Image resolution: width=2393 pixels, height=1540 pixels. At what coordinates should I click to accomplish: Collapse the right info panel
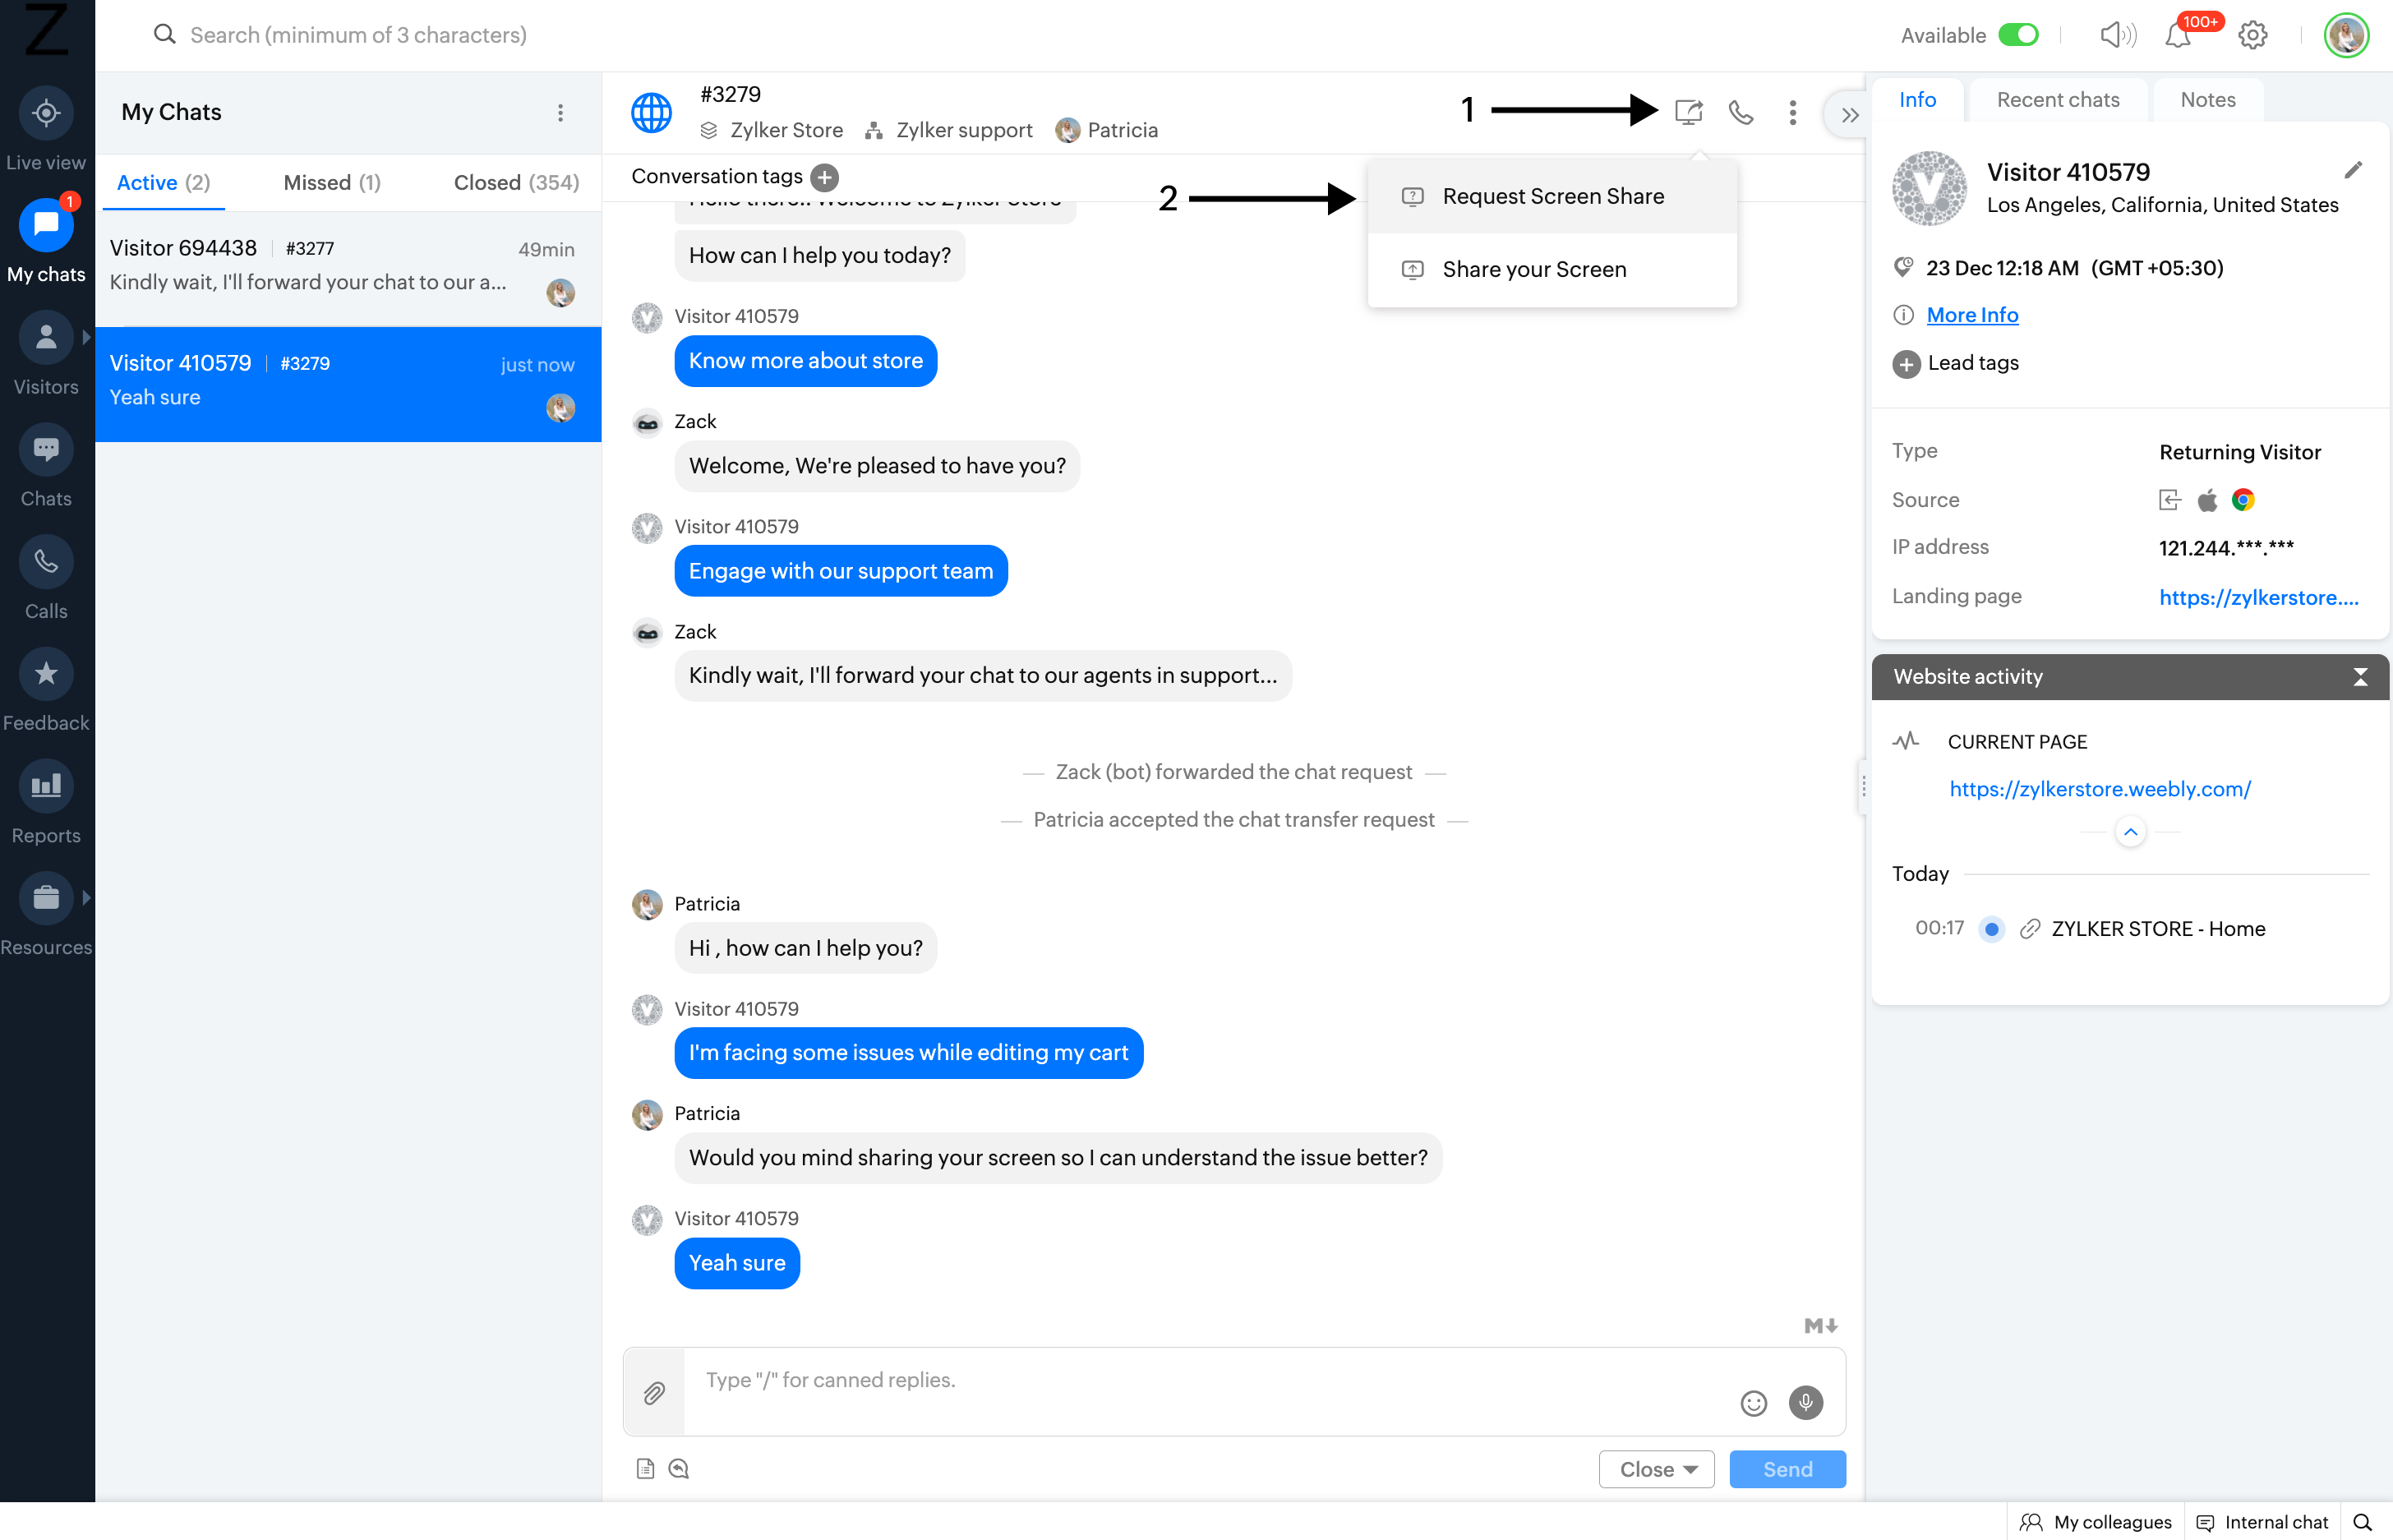coord(1849,115)
